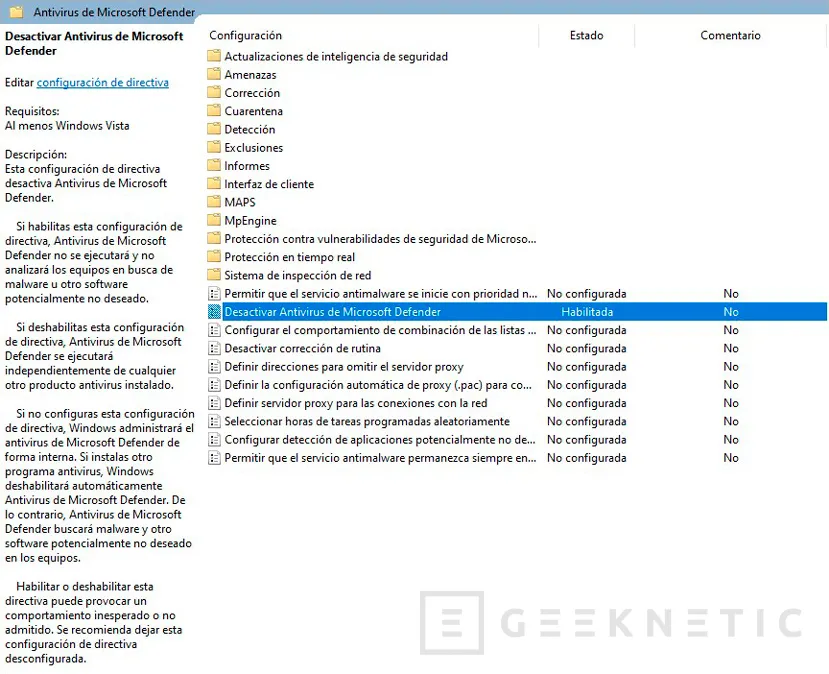Click 'No configurada' status of Definir servidor proxy row

point(586,403)
